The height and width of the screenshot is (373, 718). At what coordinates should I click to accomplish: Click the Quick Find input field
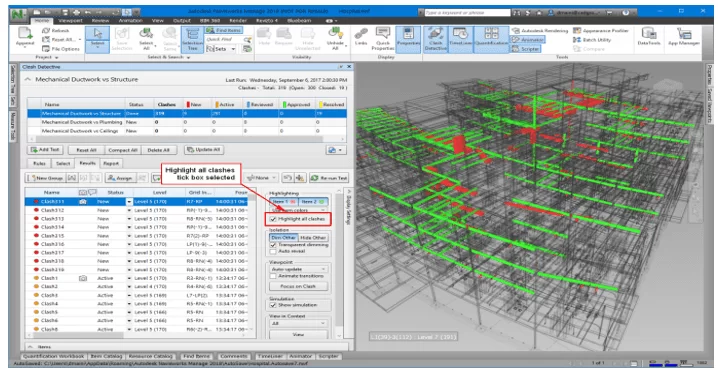(x=224, y=40)
